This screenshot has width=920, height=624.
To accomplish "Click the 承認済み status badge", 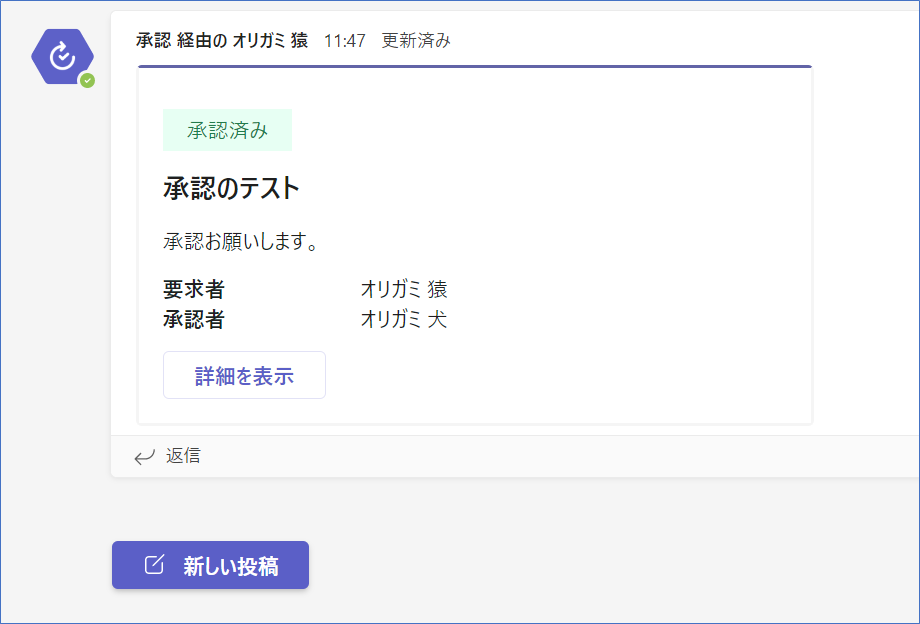I will tap(227, 130).
